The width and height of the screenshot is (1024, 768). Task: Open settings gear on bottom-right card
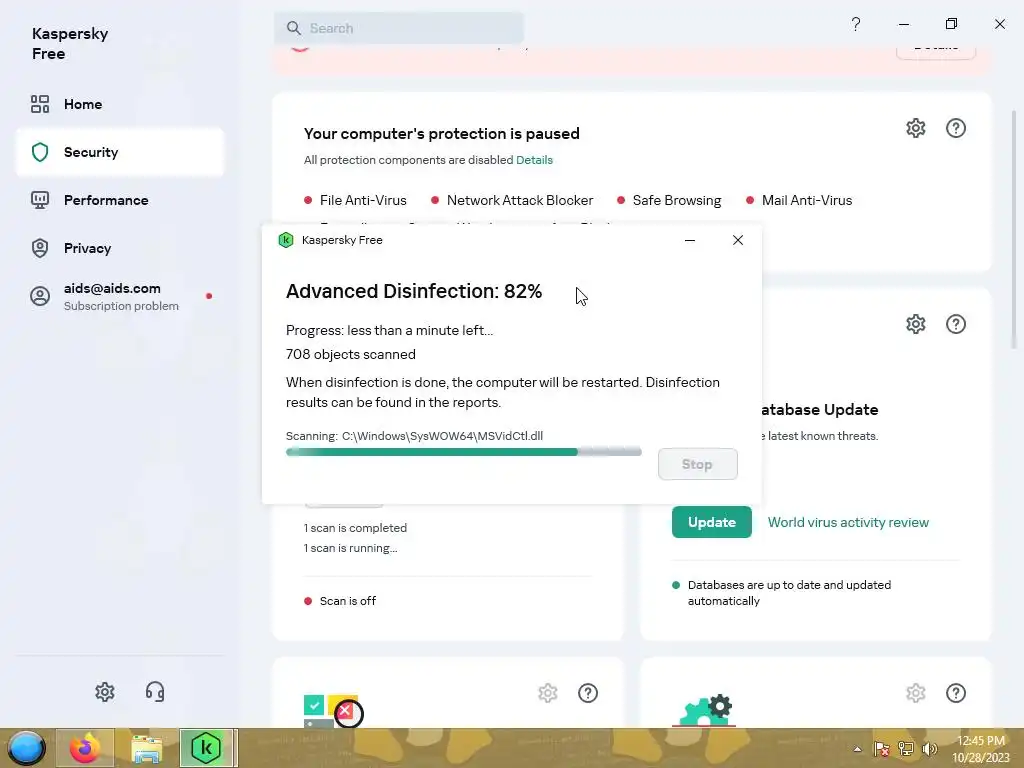916,693
